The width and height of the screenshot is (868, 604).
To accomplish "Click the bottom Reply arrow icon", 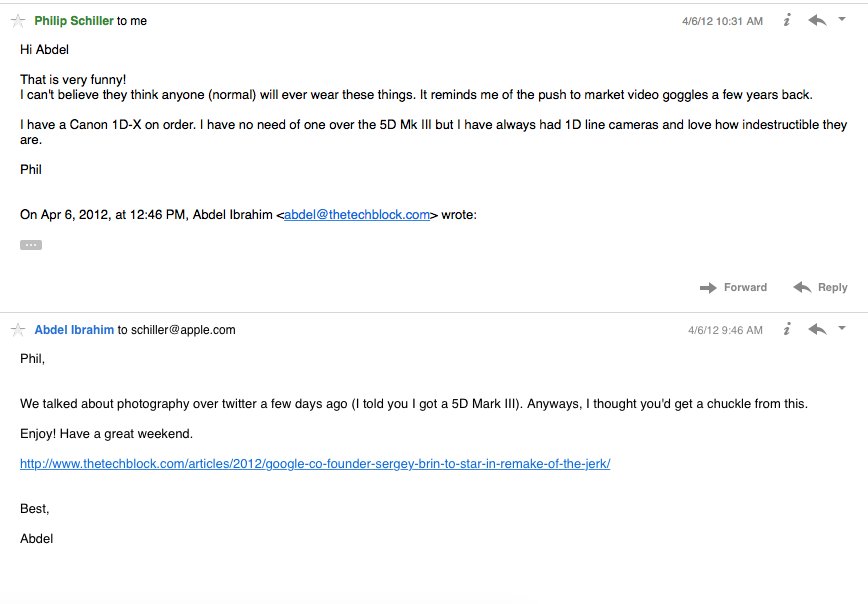I will [802, 287].
